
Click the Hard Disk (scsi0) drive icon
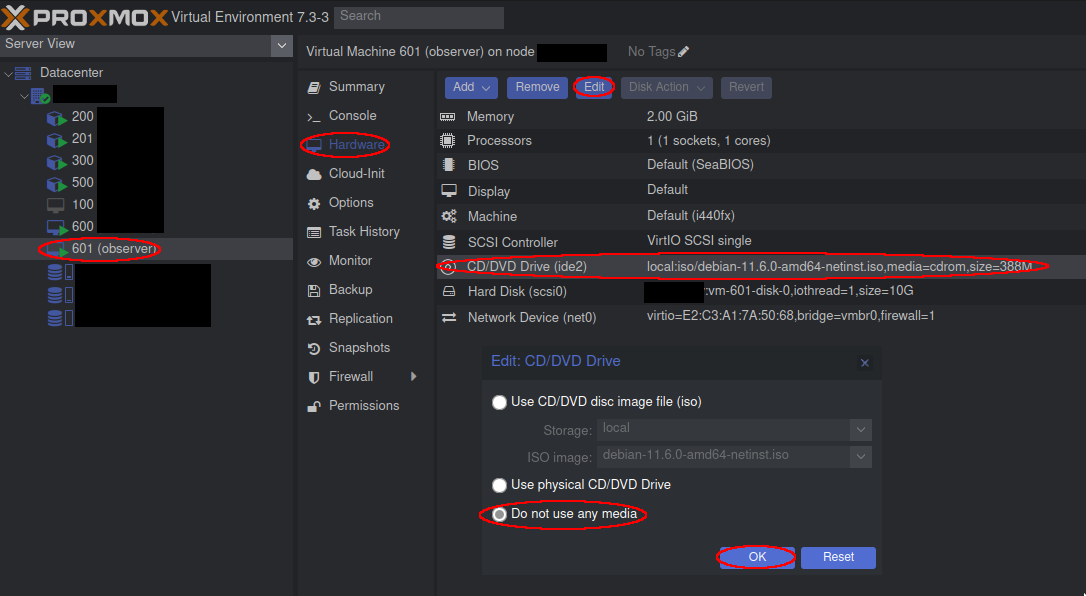[449, 291]
